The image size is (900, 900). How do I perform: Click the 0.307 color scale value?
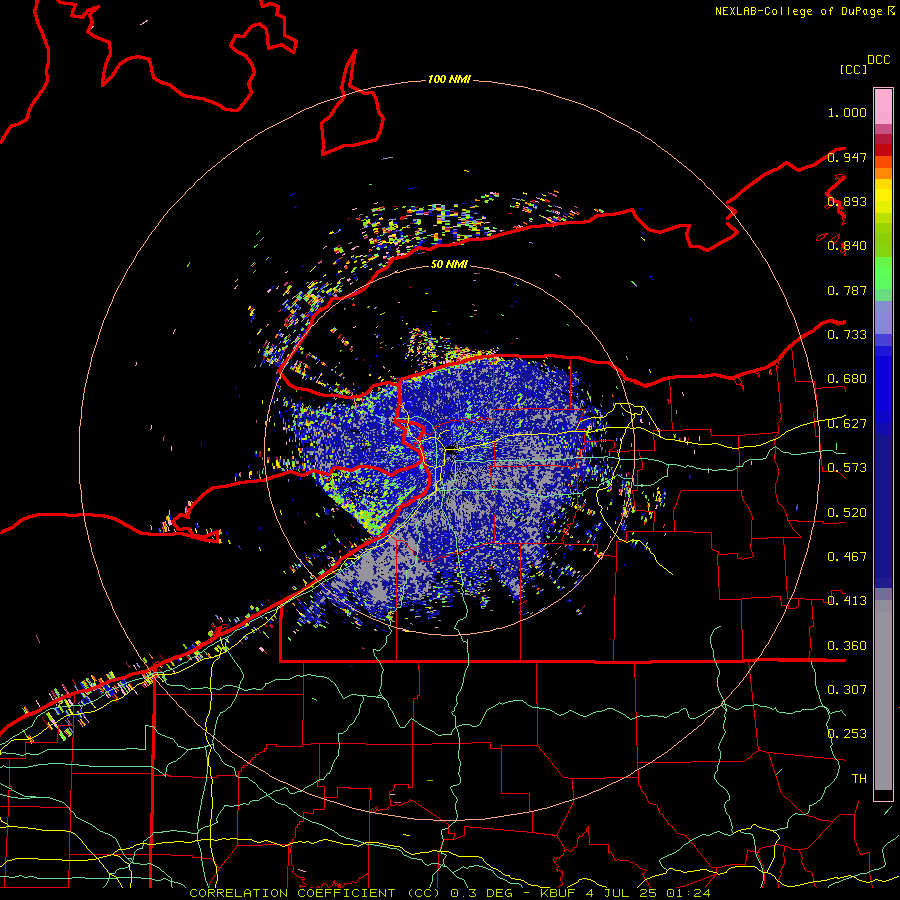click(847, 690)
